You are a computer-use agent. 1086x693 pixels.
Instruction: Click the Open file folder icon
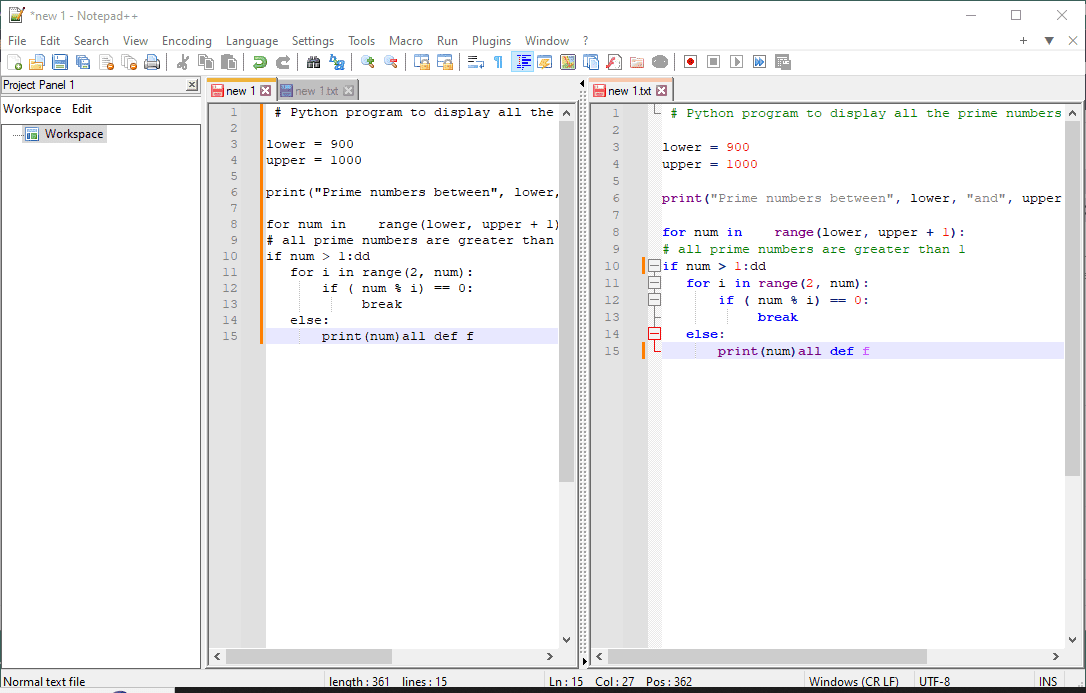coord(37,62)
